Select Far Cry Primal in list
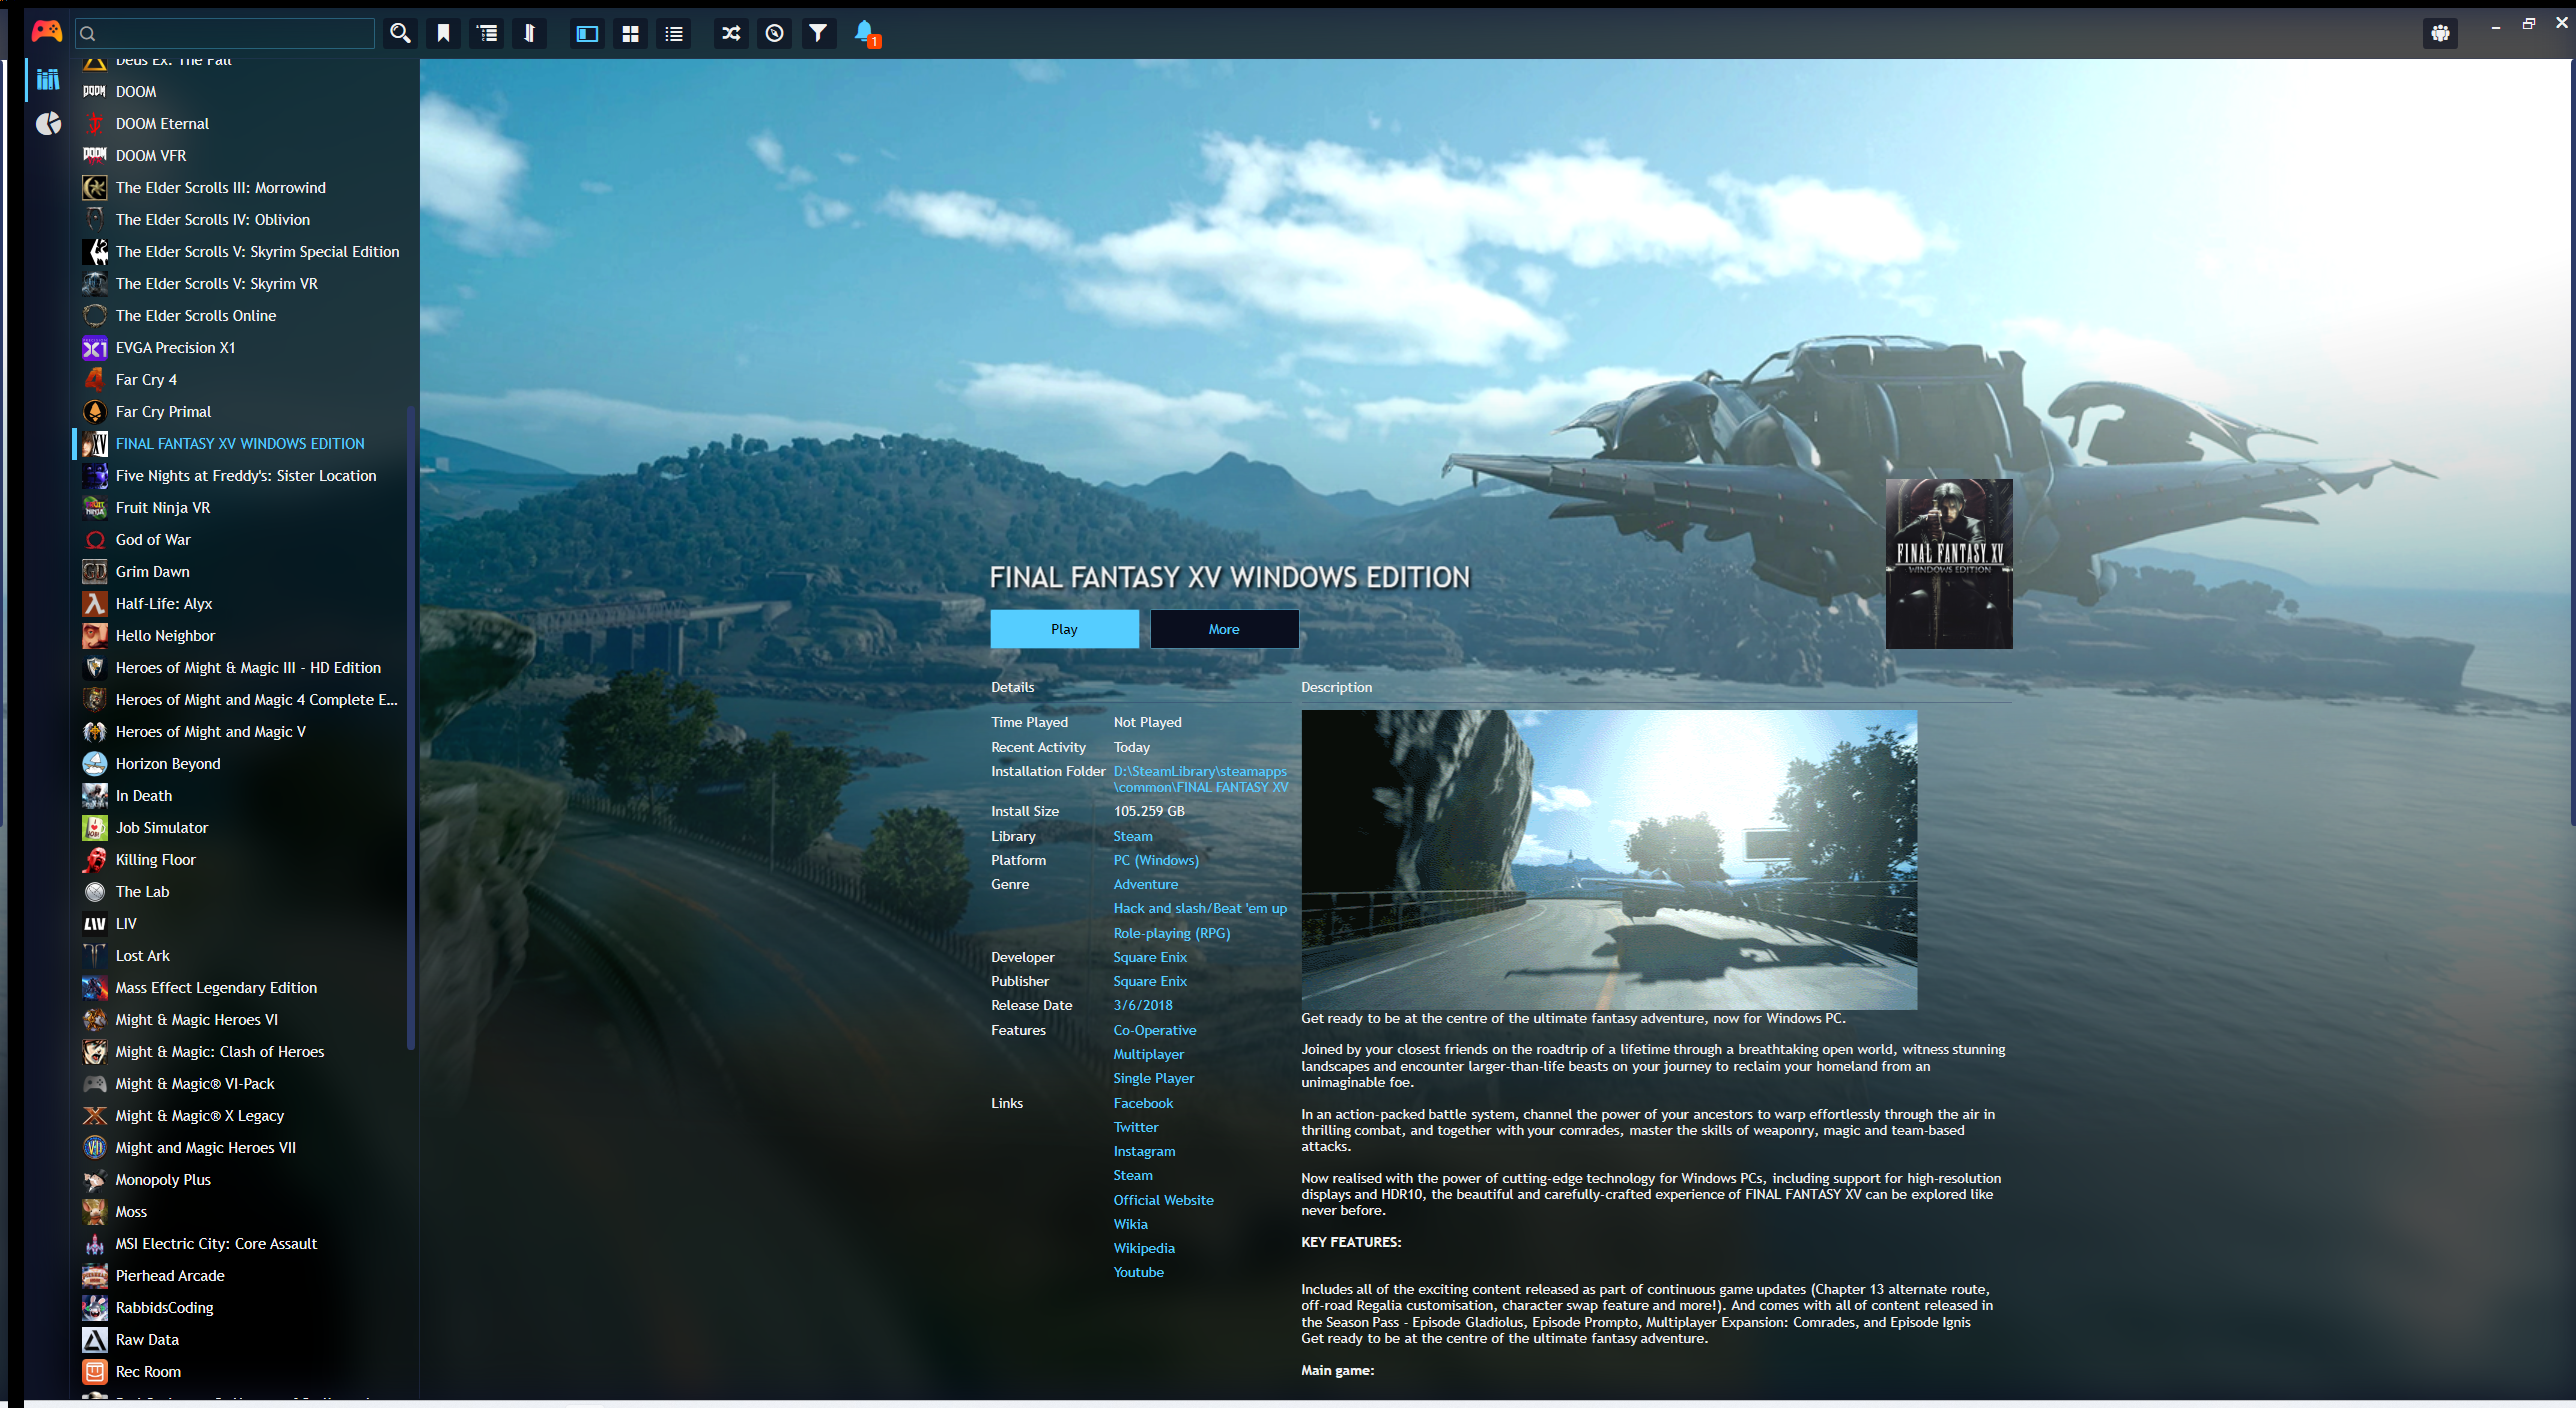Image resolution: width=2576 pixels, height=1408 pixels. (245, 411)
